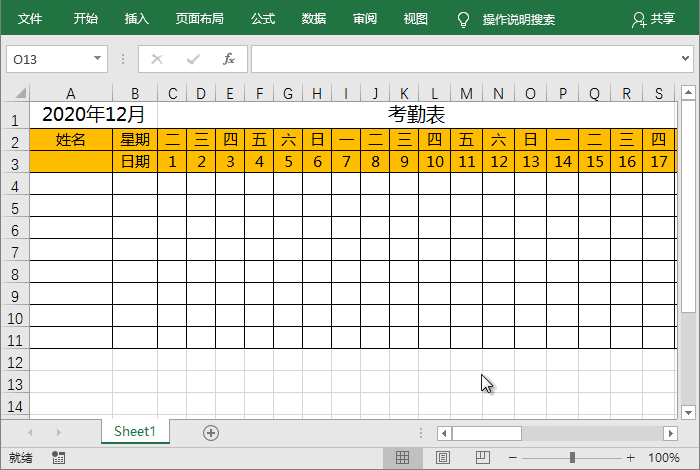
Task: Click the previous sheet navigation arrow
Action: 30,432
